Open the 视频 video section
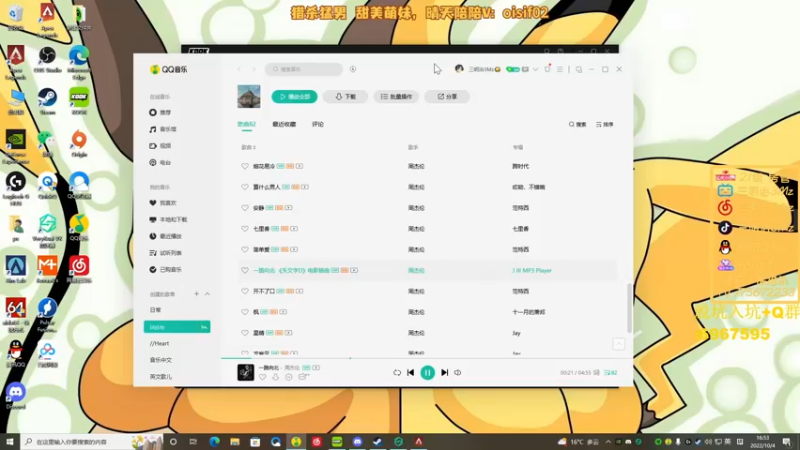800x450 pixels. [x=160, y=146]
